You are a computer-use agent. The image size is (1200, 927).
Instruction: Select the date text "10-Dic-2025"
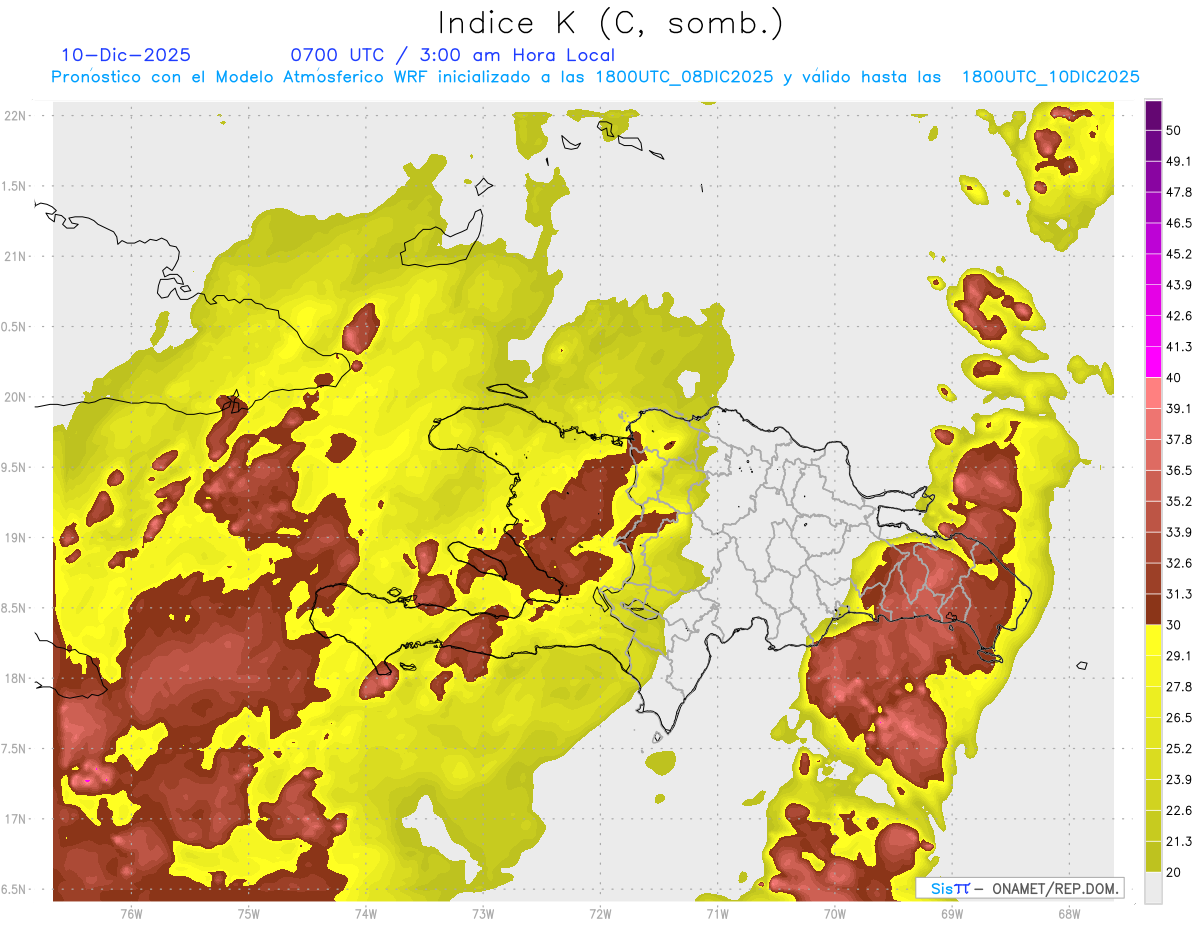125,55
